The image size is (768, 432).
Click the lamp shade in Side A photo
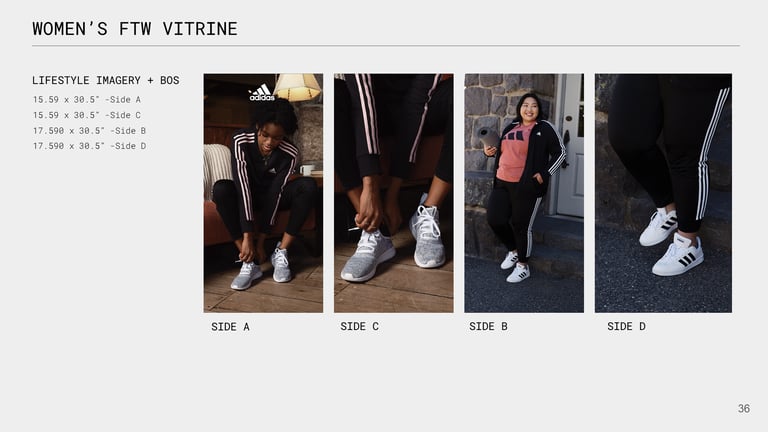(297, 87)
